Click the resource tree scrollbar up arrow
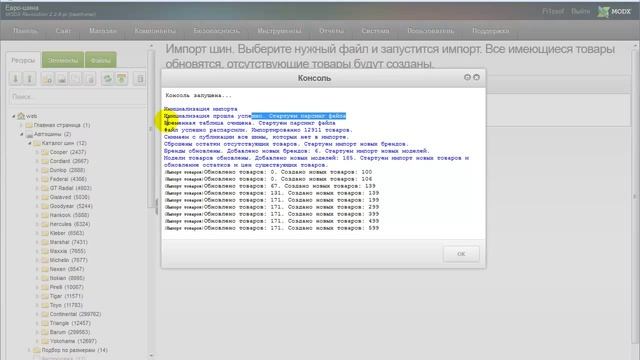Screen dimensions: 640x360 tap(151, 46)
